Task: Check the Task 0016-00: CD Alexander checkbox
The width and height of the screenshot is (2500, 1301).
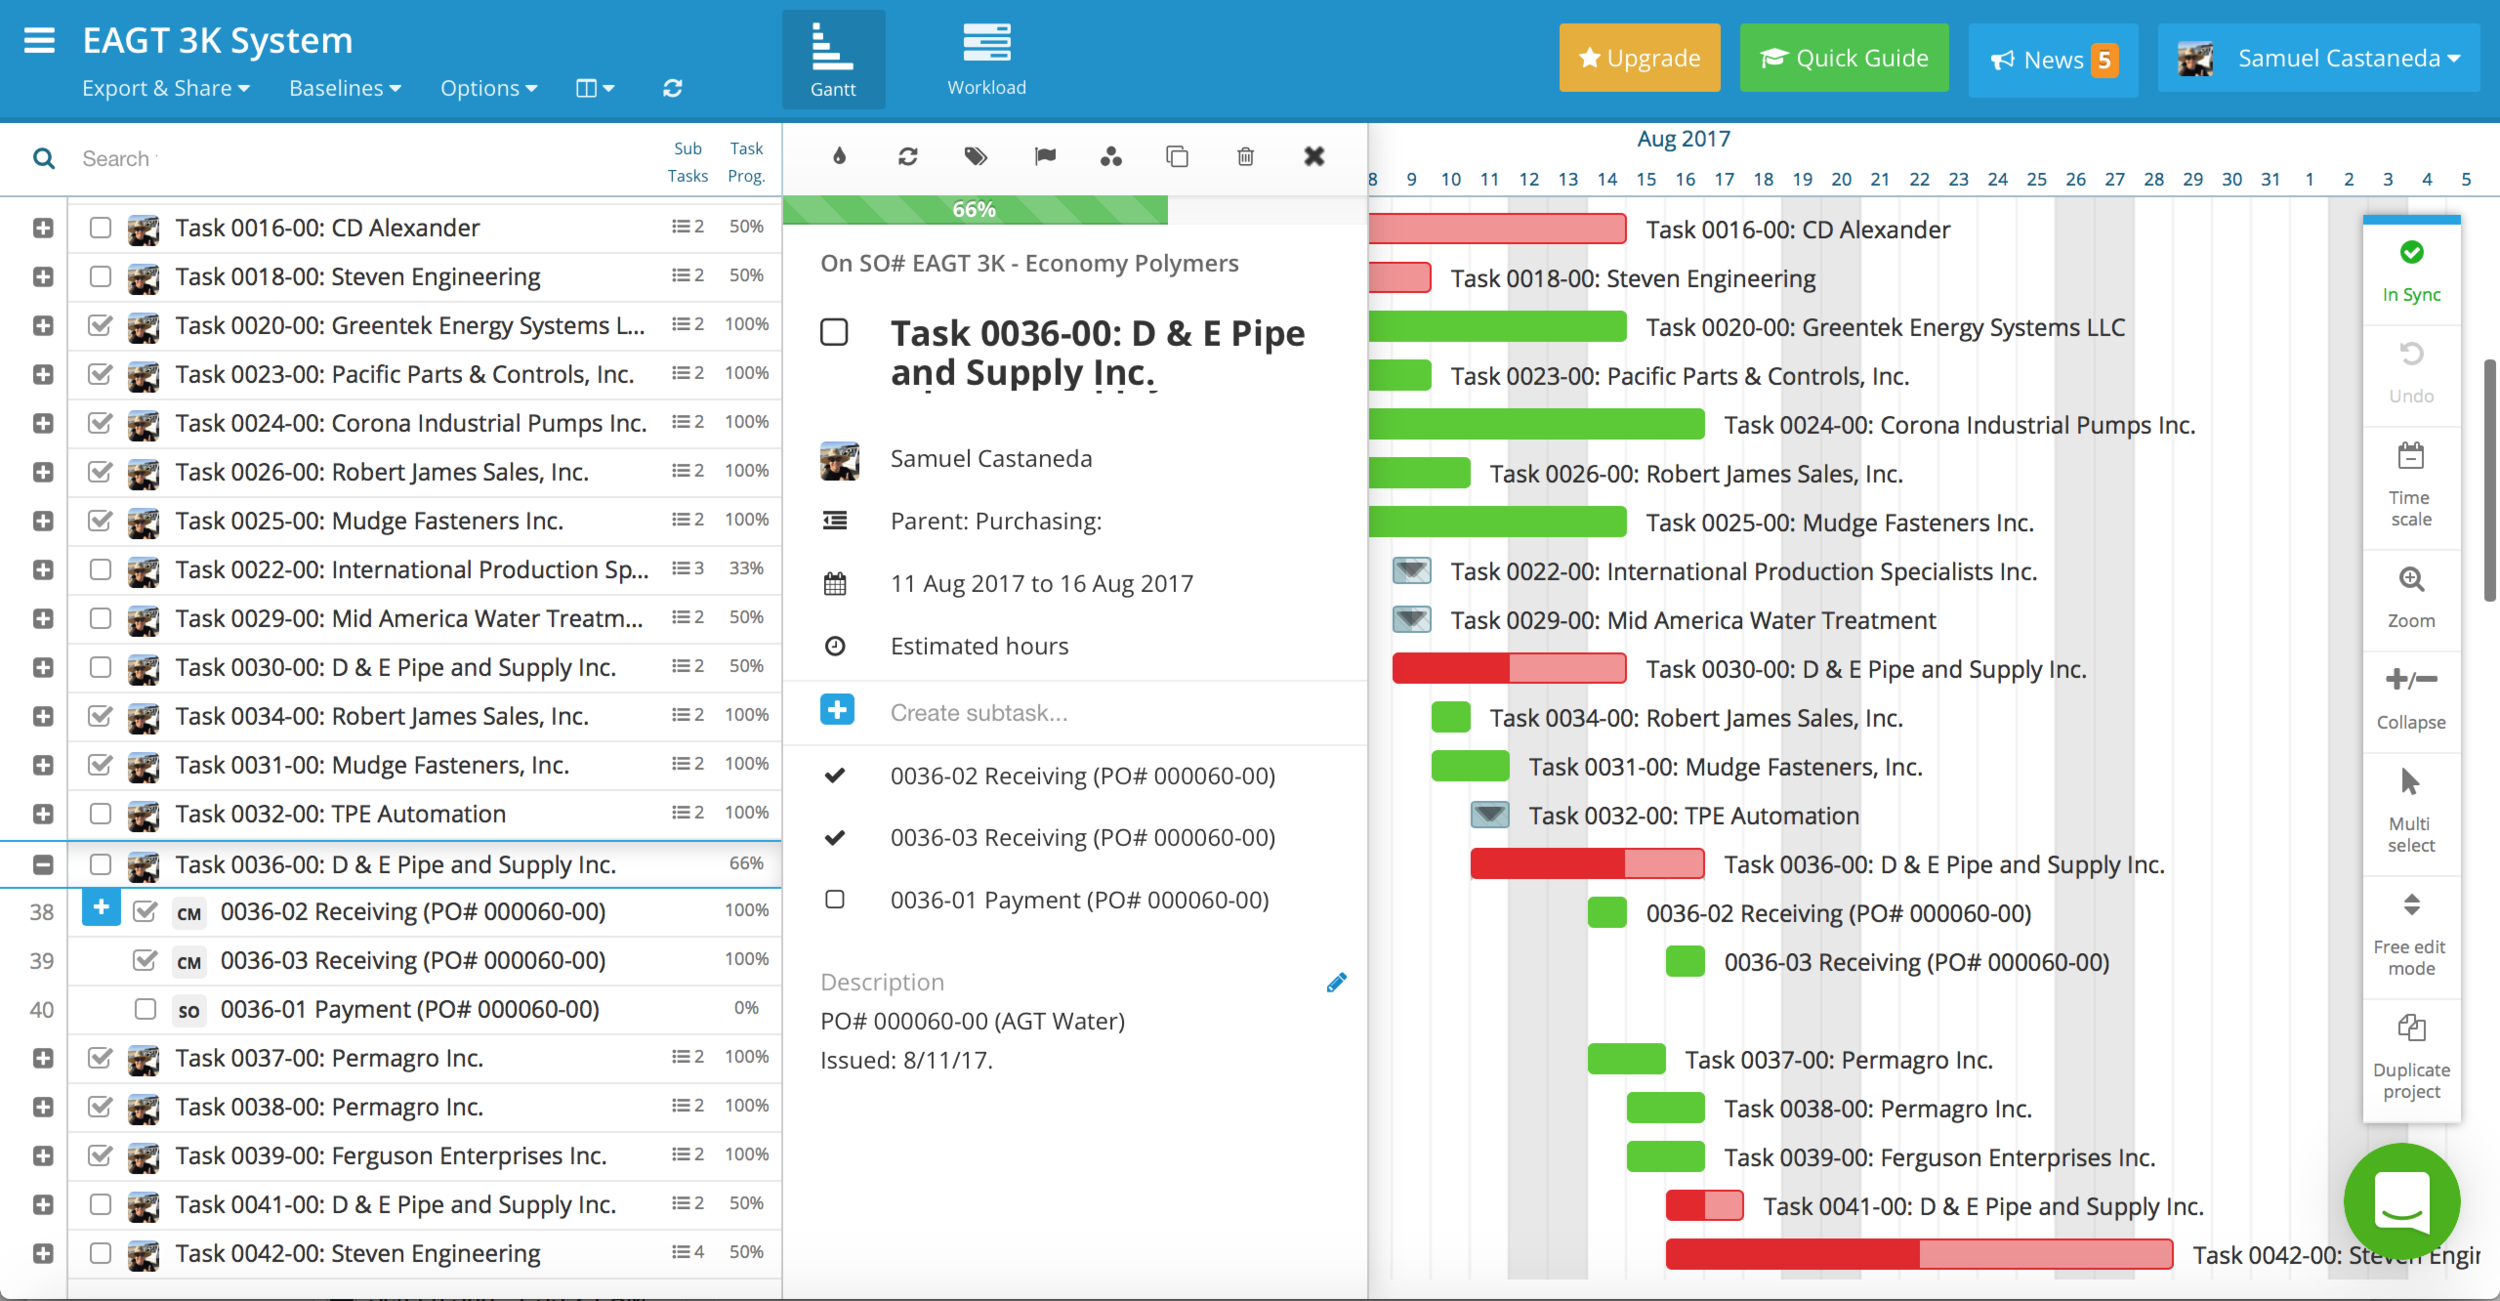Action: point(100,227)
